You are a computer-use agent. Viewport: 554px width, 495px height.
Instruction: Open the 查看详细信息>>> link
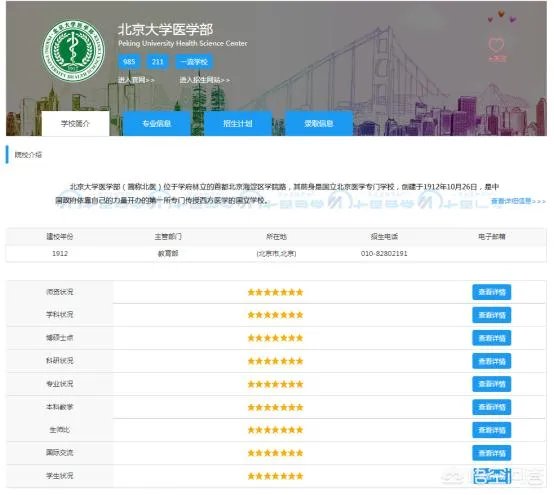click(x=518, y=201)
